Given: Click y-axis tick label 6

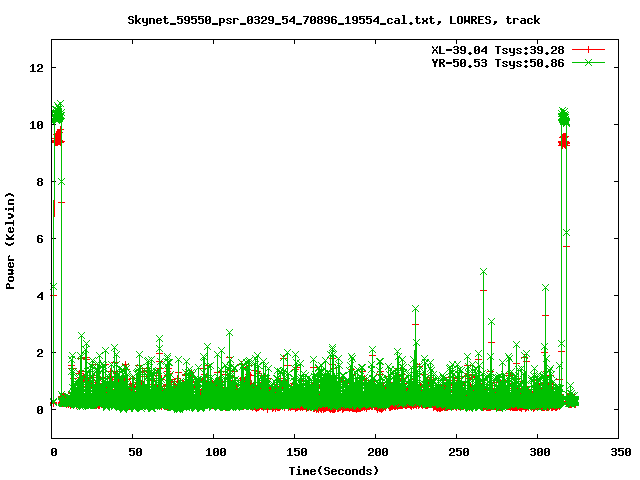Looking at the screenshot, I should pyautogui.click(x=40, y=239).
